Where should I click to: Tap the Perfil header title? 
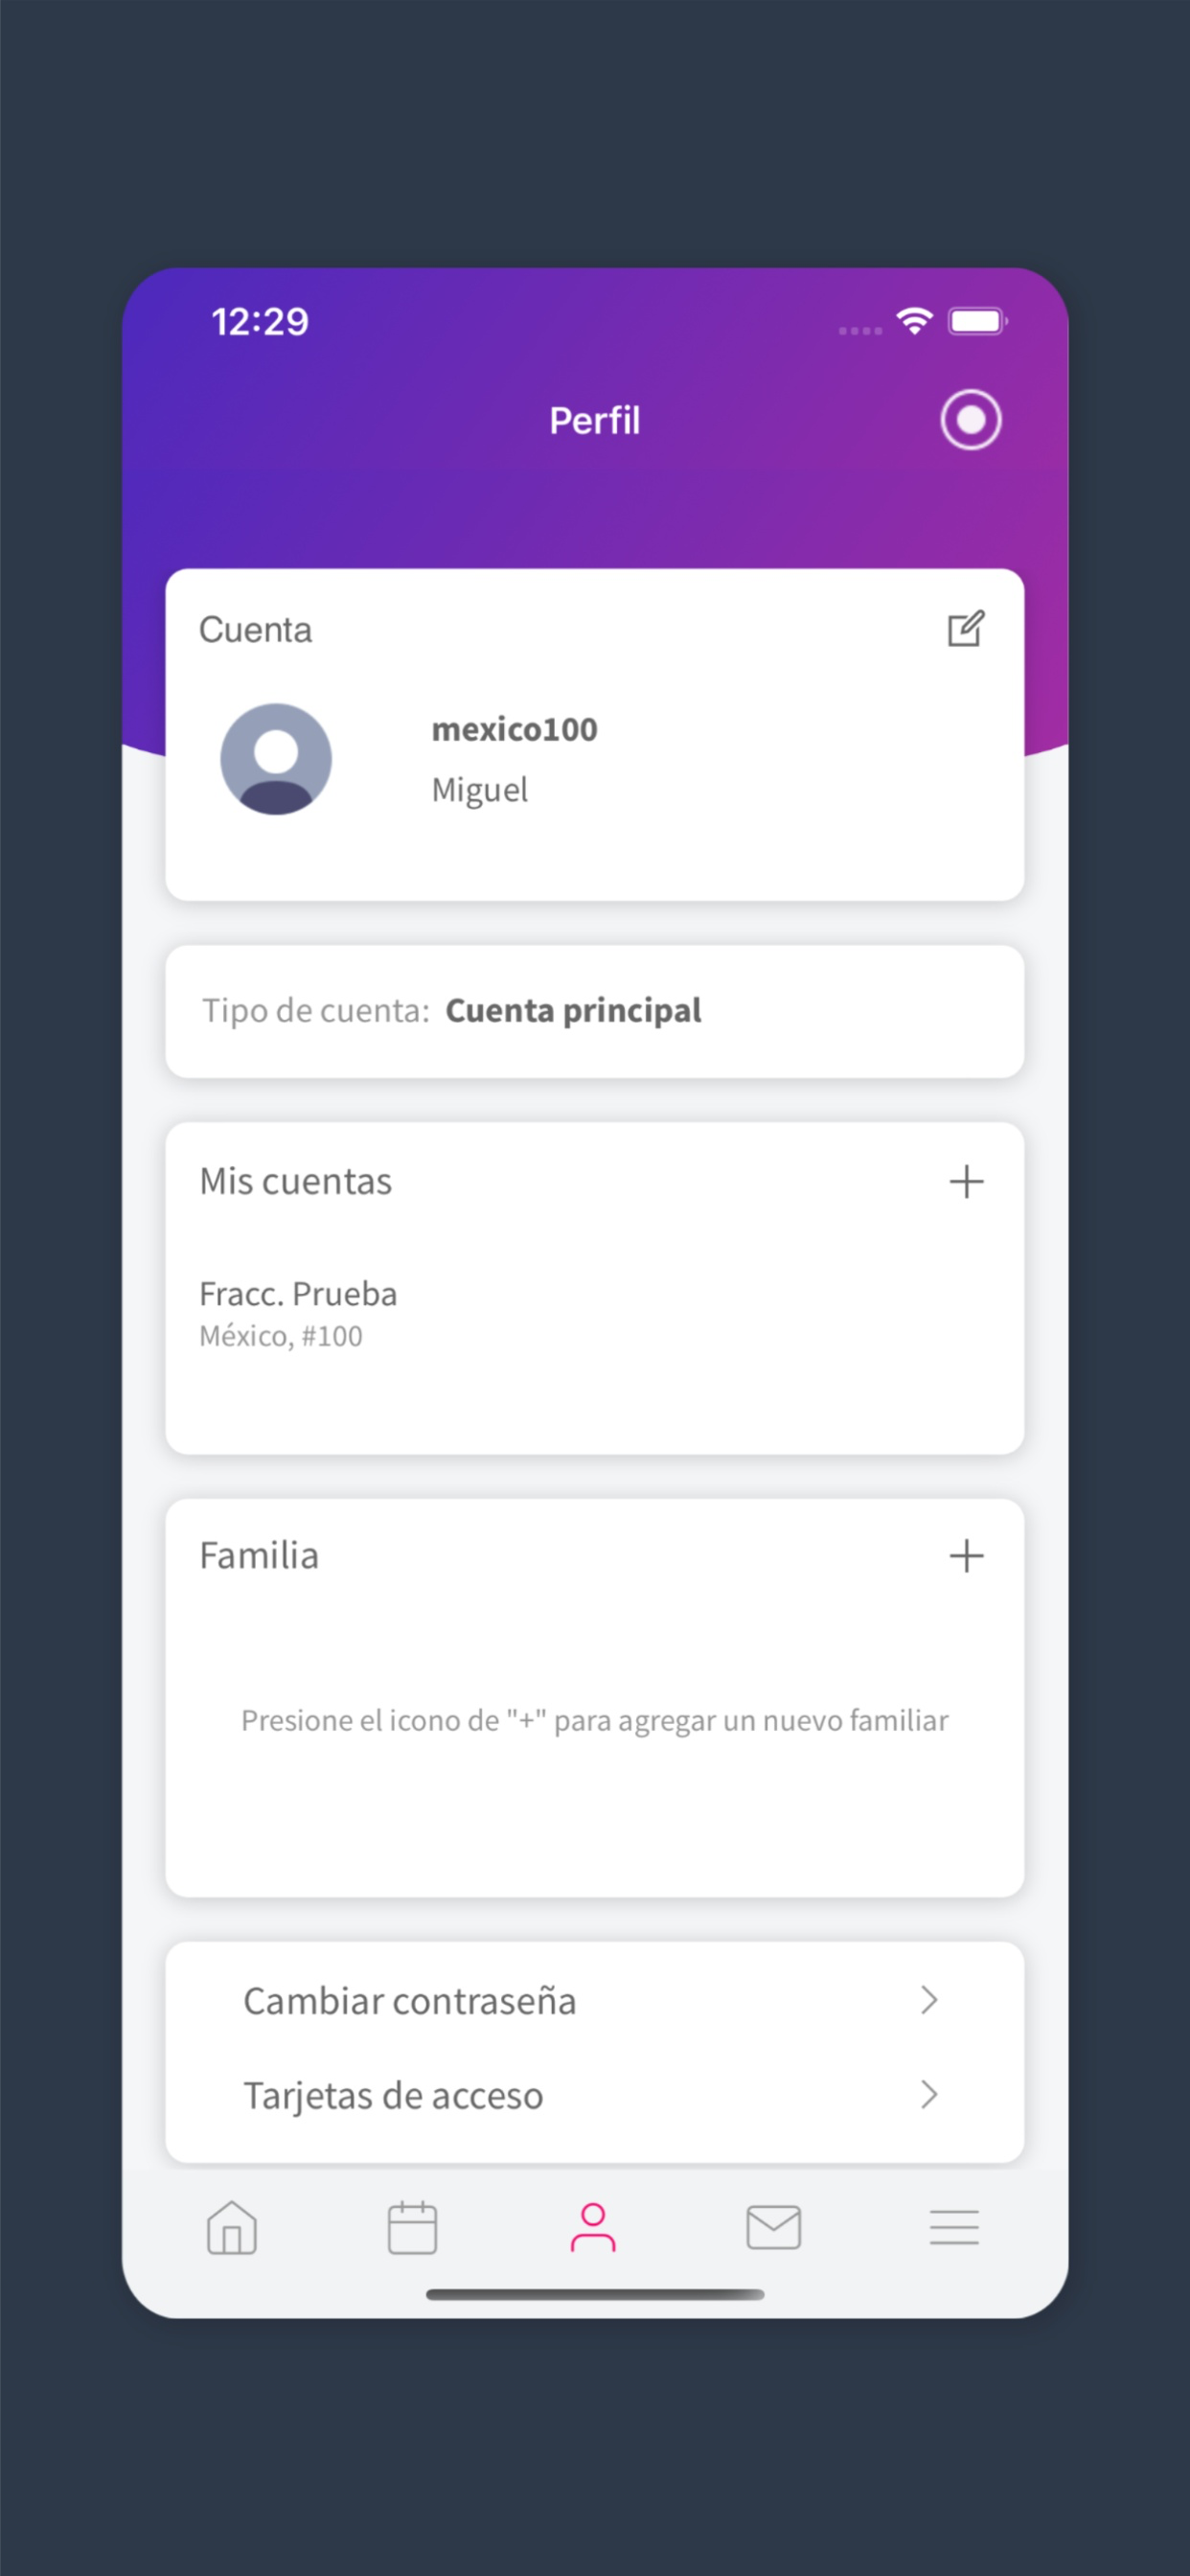point(595,420)
